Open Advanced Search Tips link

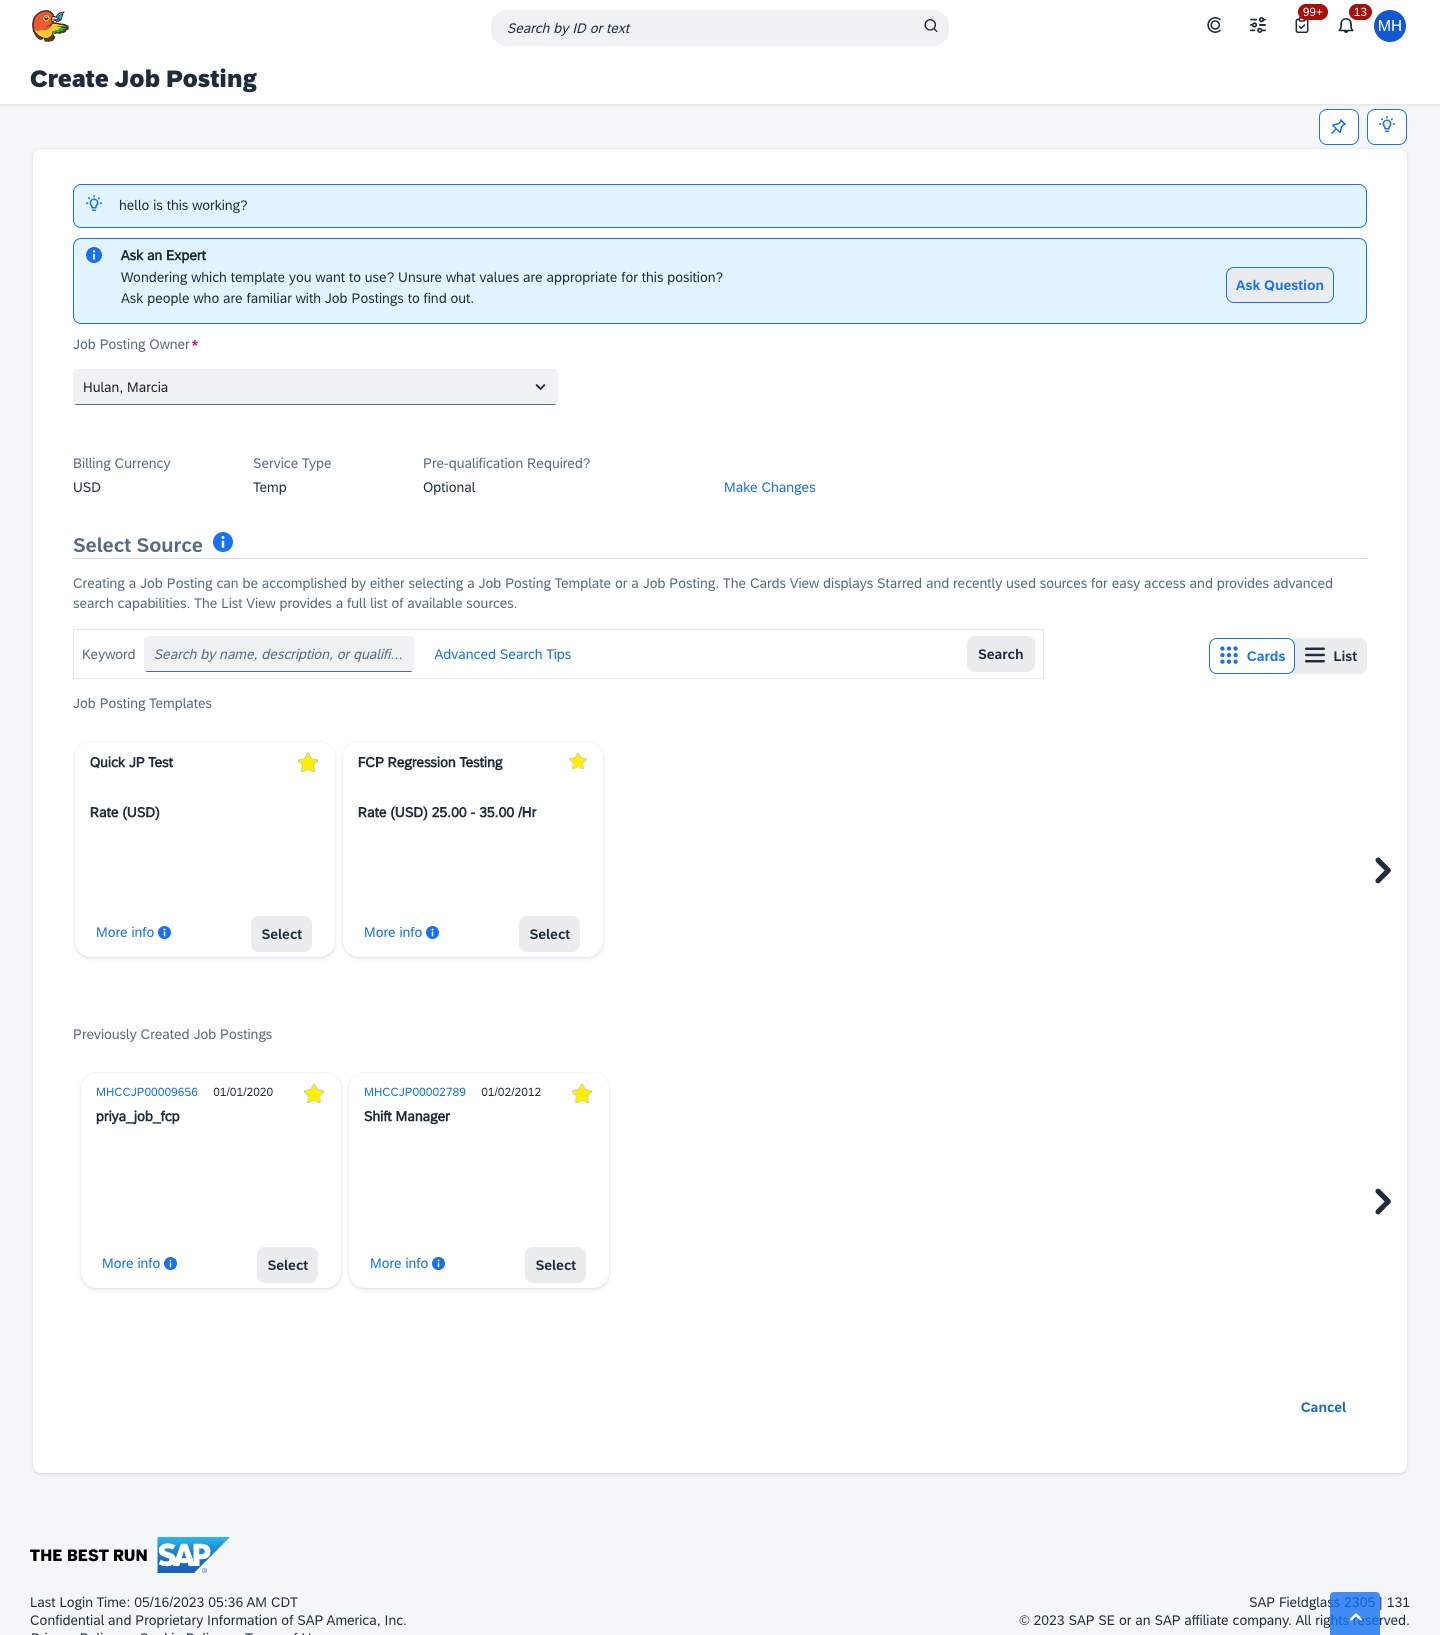[503, 654]
